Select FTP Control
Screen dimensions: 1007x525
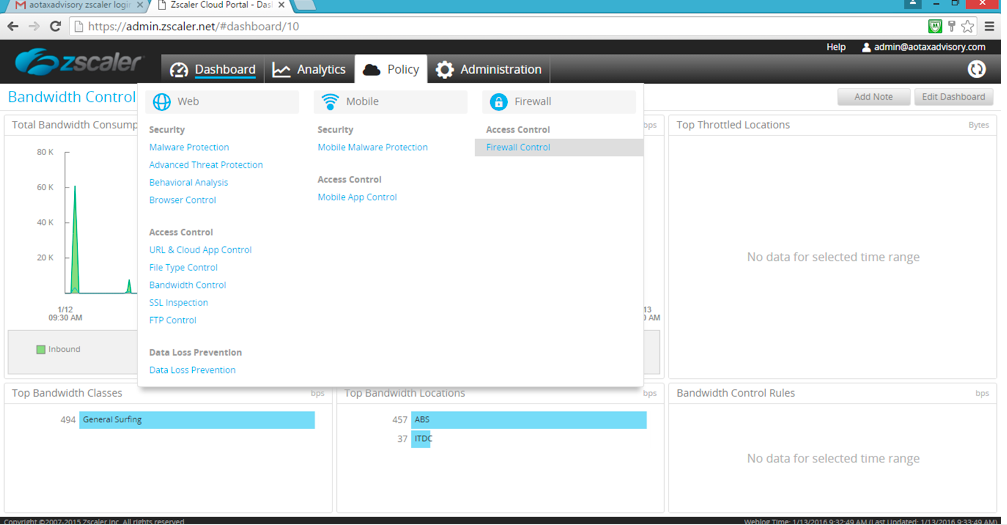173,320
